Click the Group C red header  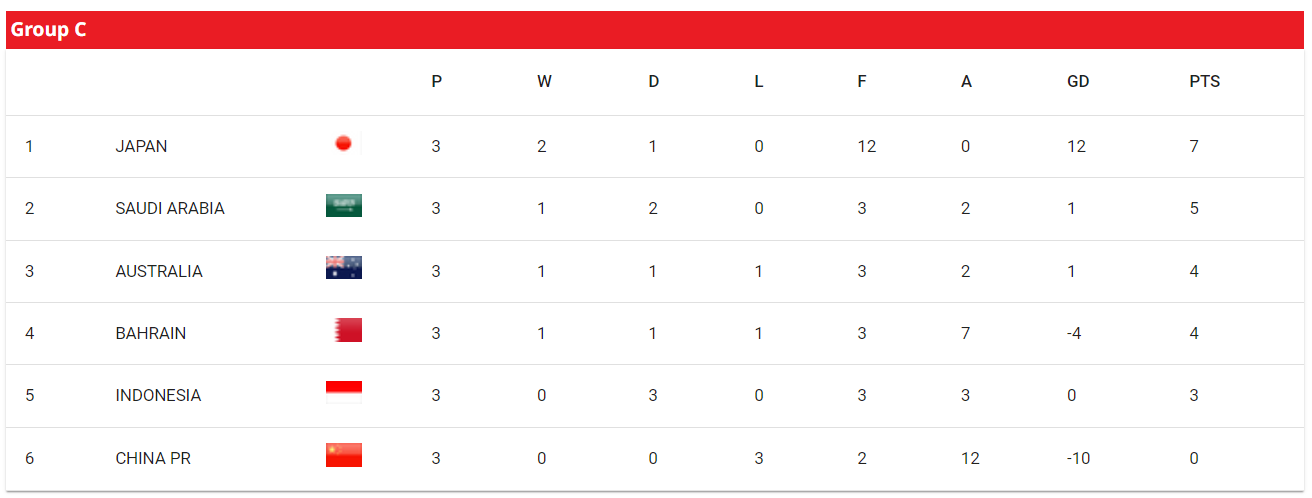click(655, 30)
